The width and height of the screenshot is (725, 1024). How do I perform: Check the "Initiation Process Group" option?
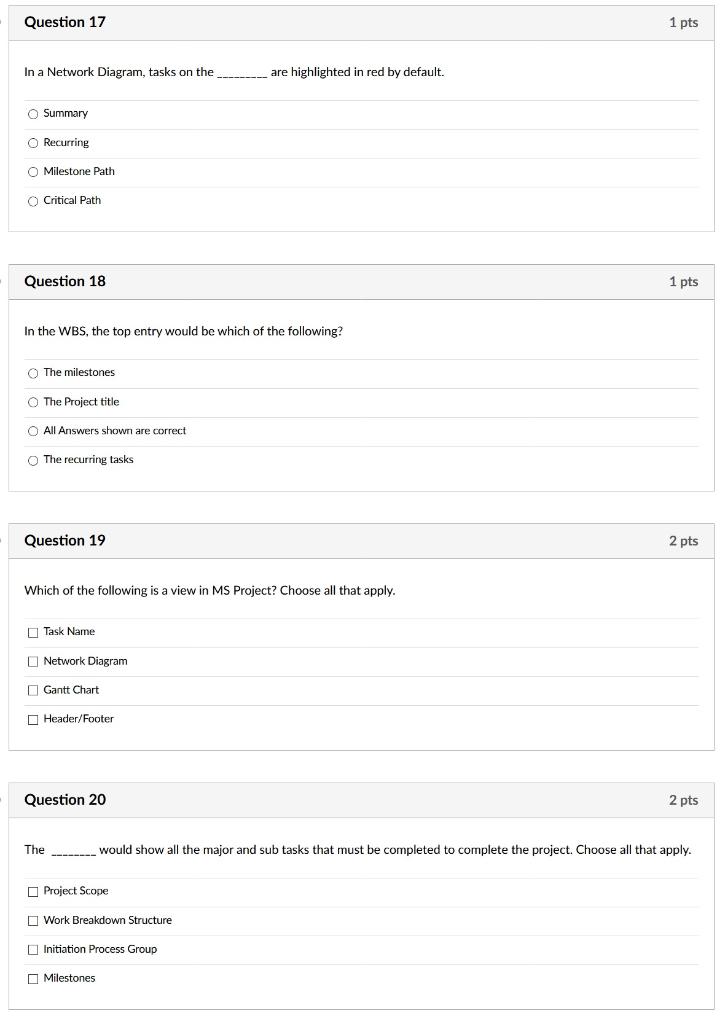click(x=33, y=948)
